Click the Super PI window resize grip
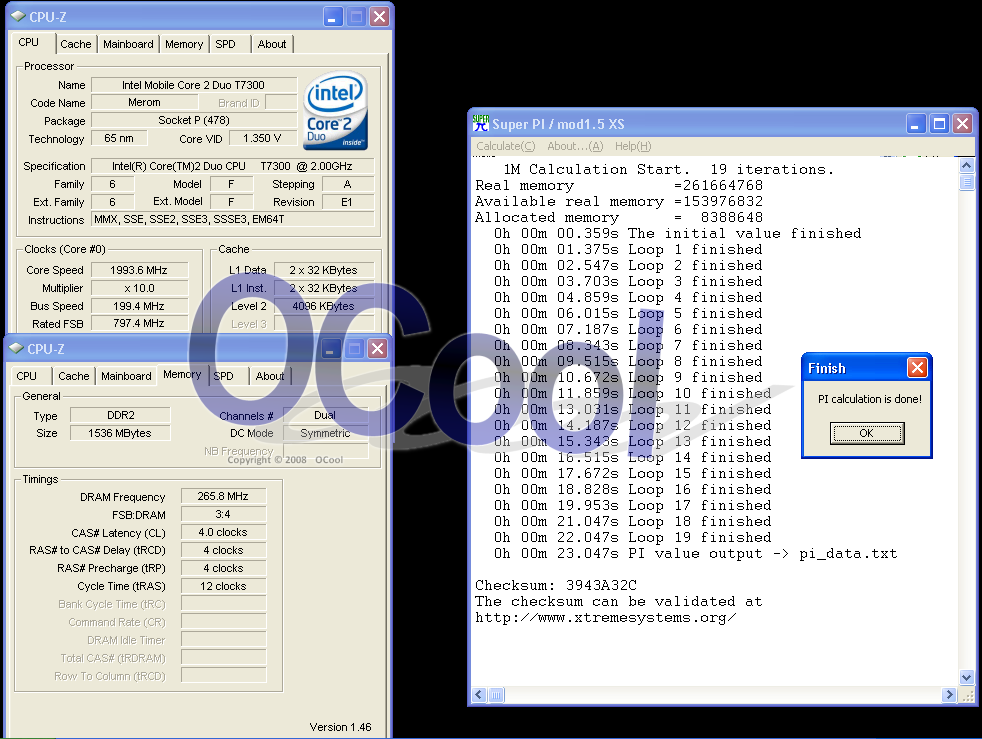The width and height of the screenshot is (982, 739). [967, 695]
